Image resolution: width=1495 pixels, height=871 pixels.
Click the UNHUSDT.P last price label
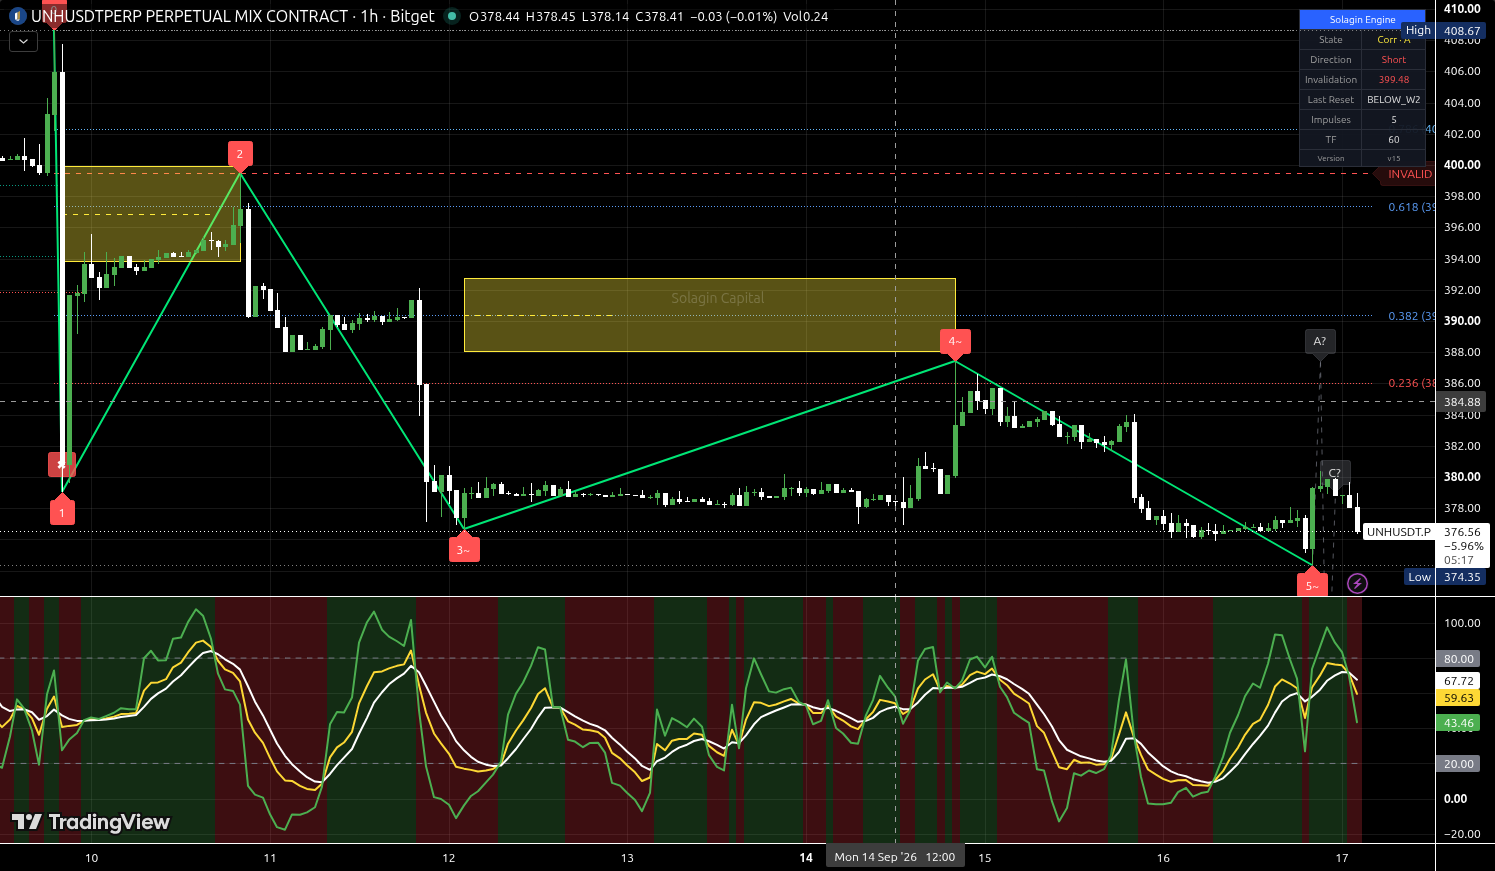(1399, 532)
